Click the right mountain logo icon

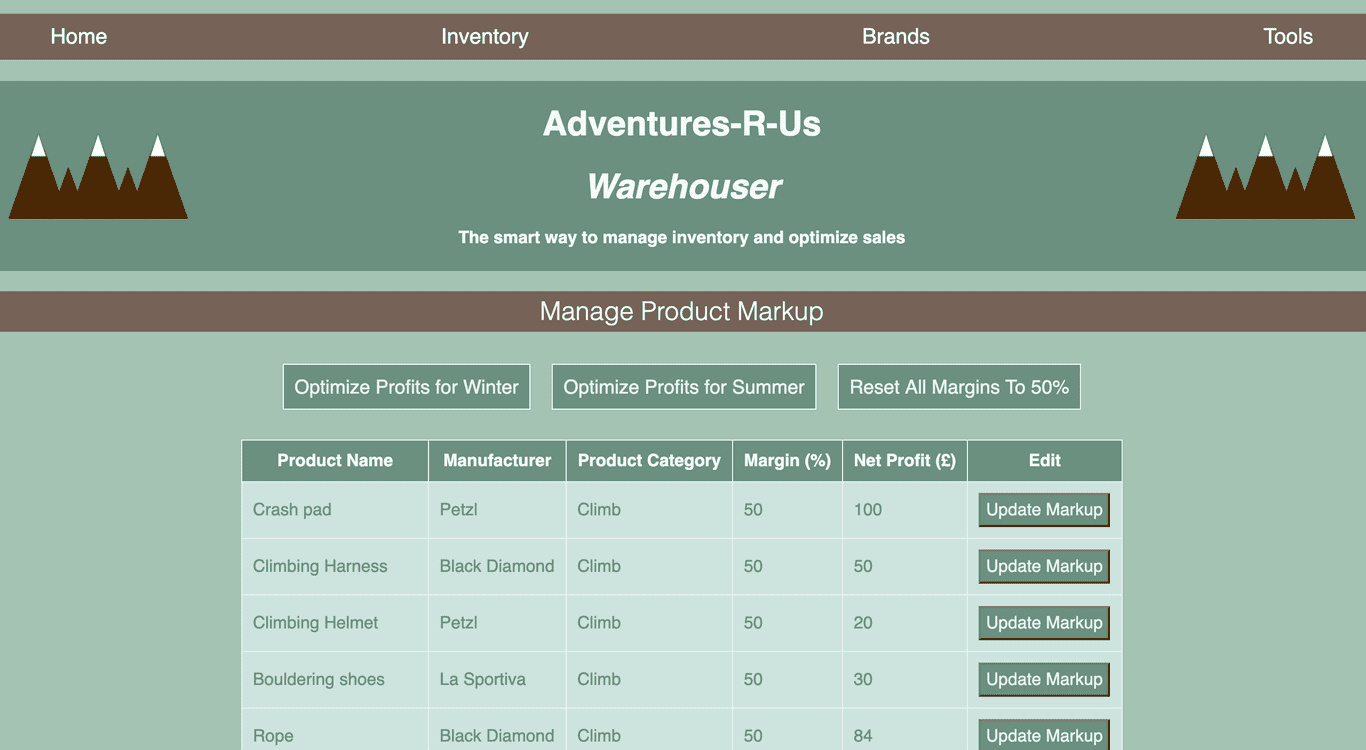(1265, 177)
